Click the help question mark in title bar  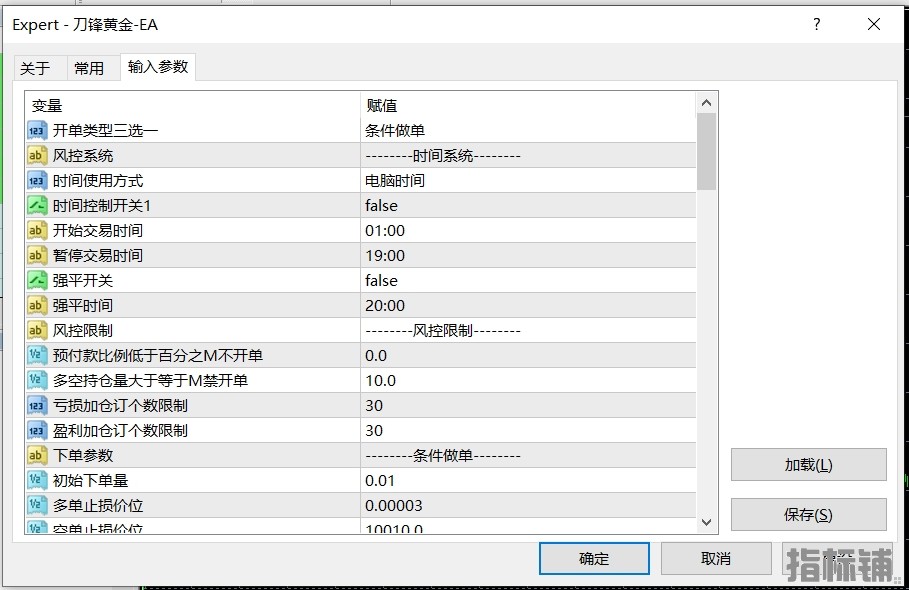[x=817, y=25]
